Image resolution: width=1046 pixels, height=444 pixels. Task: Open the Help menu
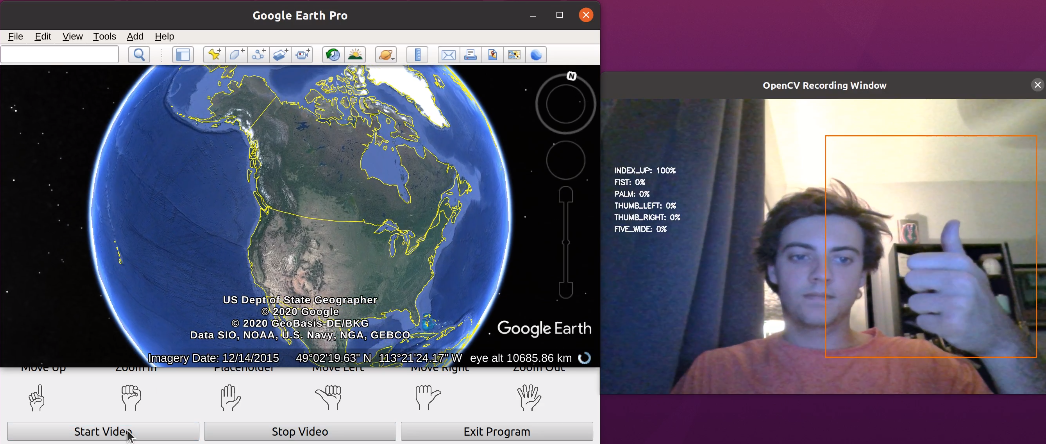coord(164,37)
